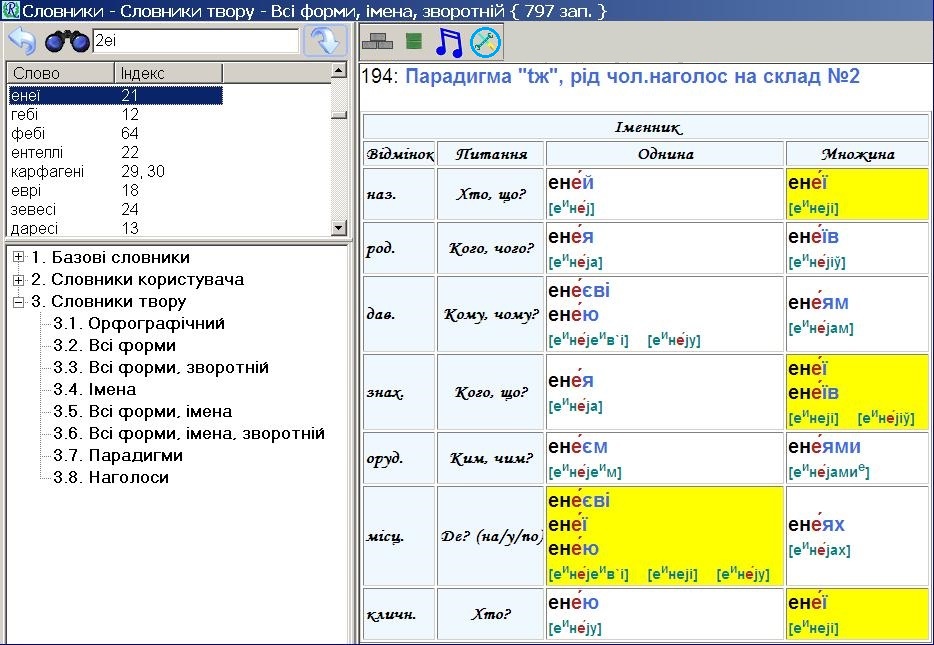Select the word 'даресі' in list
Image resolution: width=934 pixels, height=645 pixels.
[x=34, y=228]
